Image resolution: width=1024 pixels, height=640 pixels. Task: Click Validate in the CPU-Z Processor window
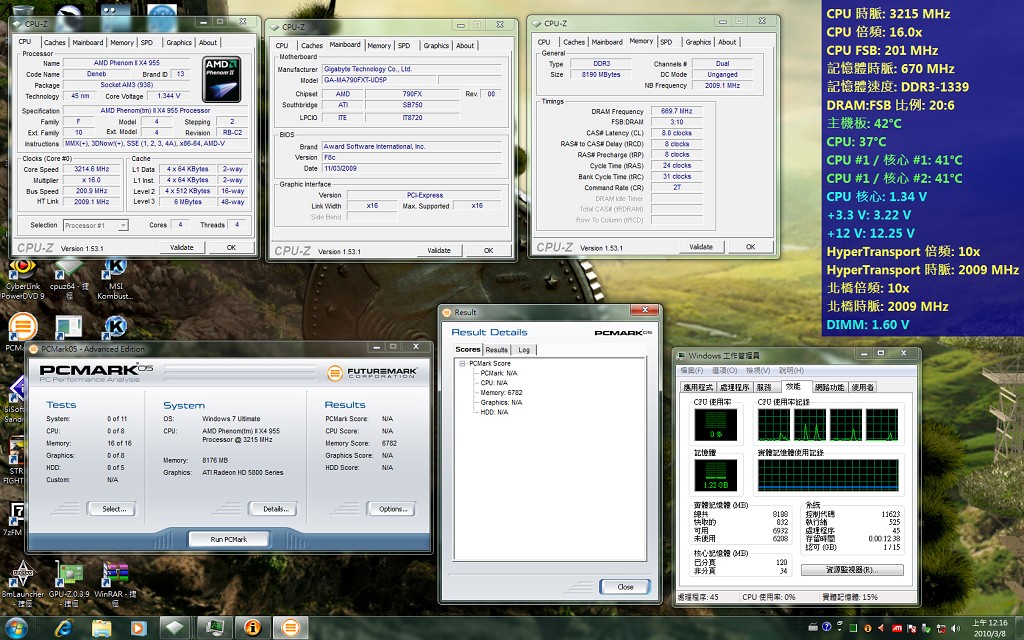click(x=182, y=248)
